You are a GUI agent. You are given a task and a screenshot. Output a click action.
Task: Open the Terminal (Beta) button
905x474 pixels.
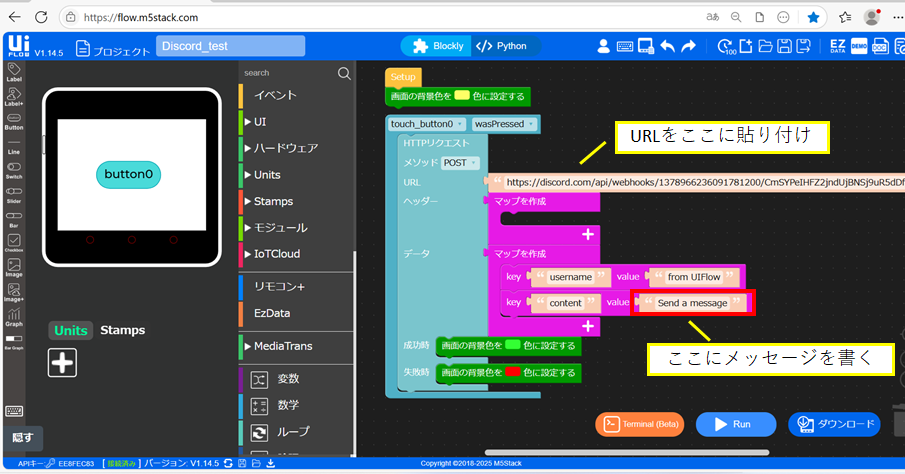(x=640, y=424)
